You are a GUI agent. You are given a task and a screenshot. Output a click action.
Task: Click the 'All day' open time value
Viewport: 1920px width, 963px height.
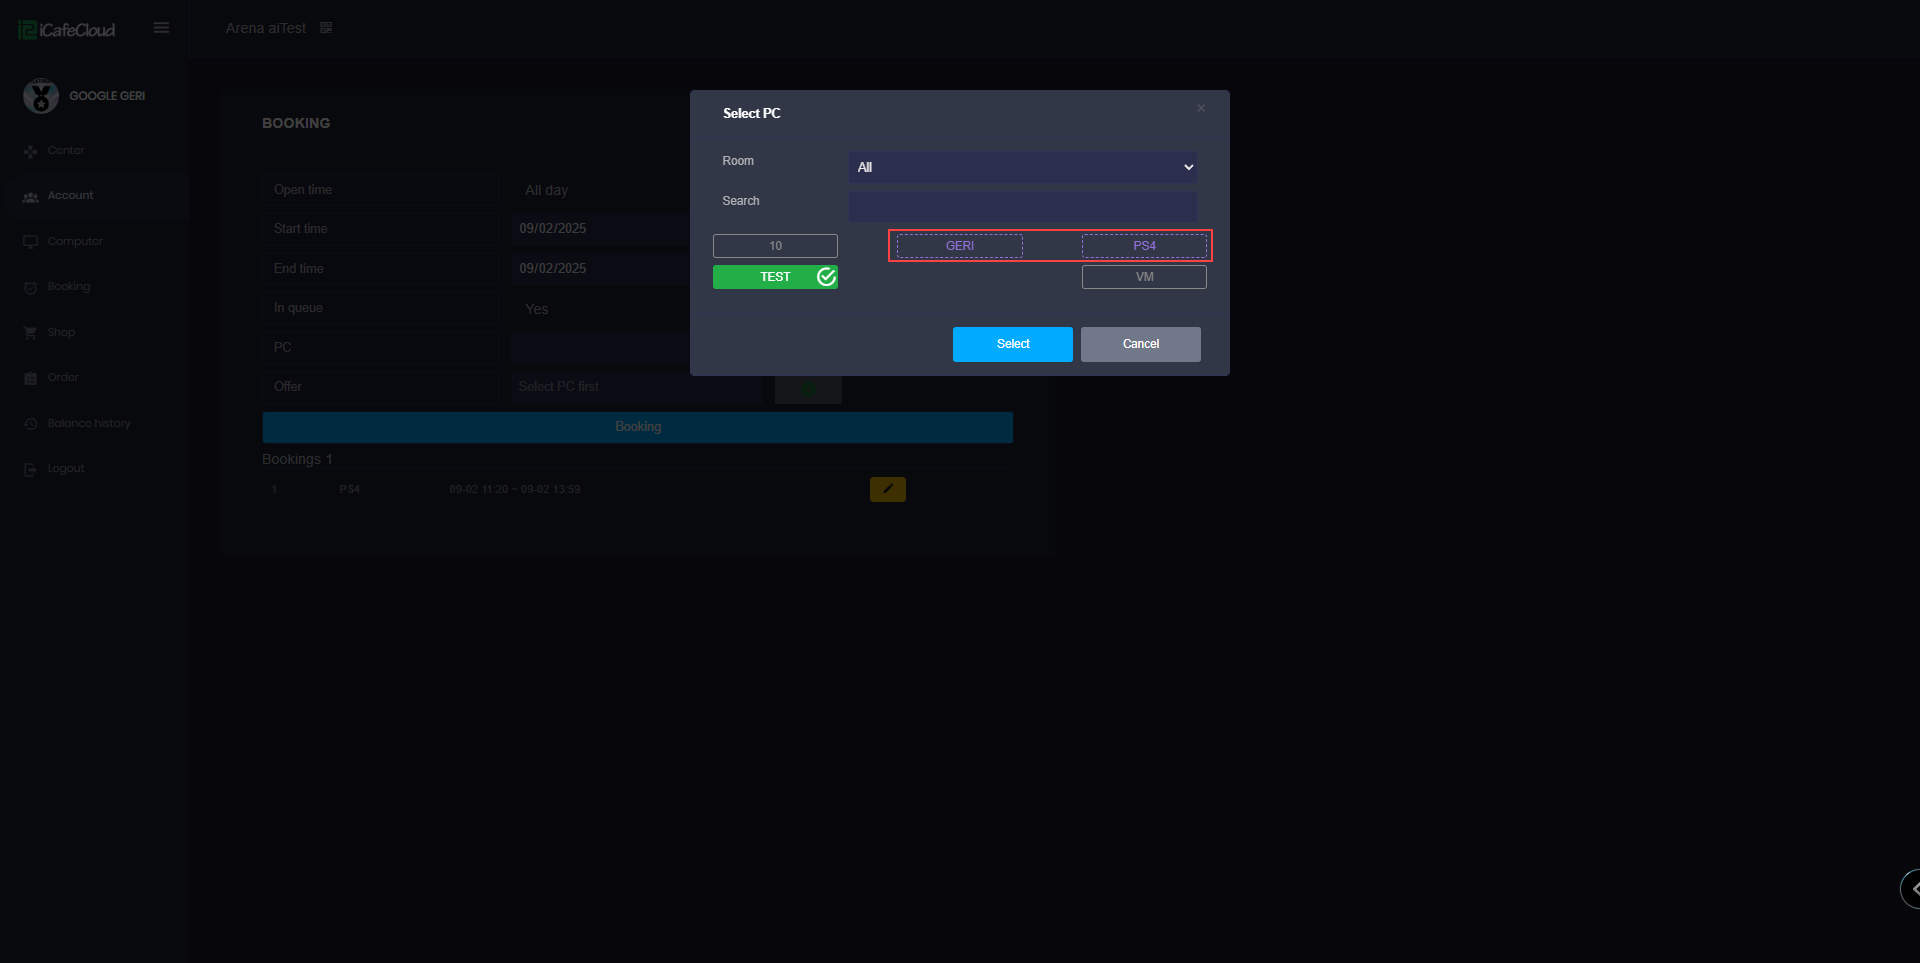[547, 190]
